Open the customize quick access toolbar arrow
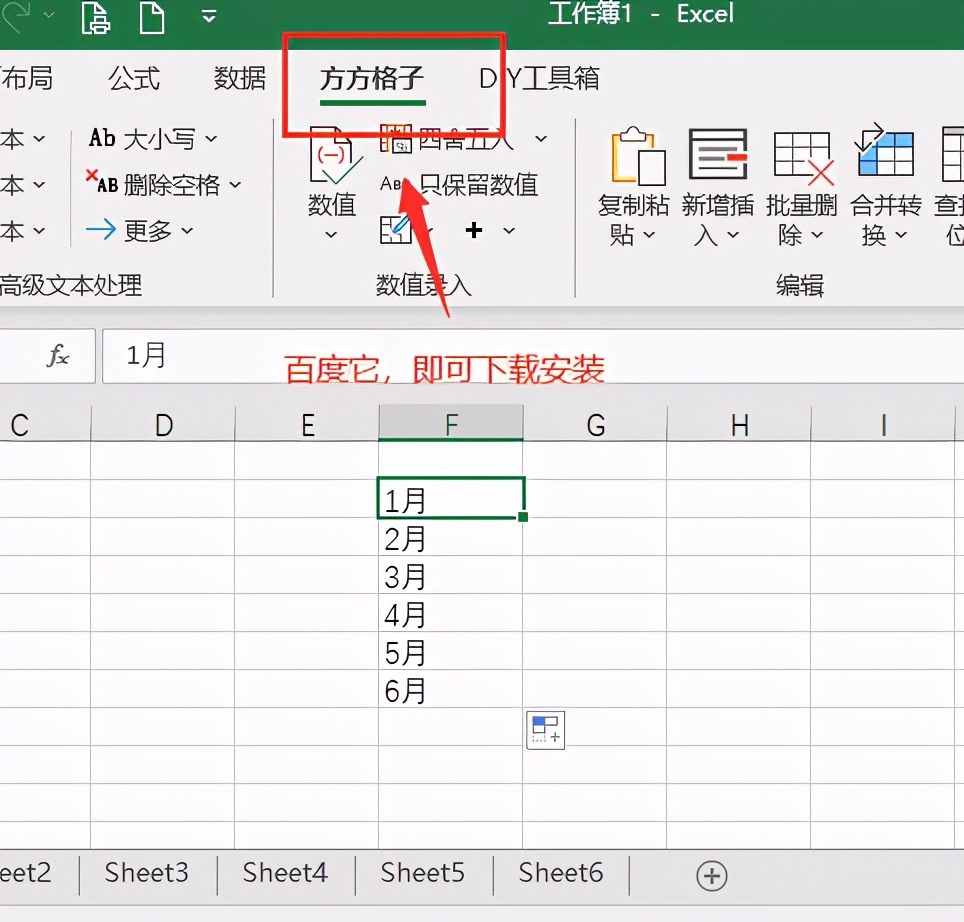This screenshot has height=922, width=964. [209, 16]
